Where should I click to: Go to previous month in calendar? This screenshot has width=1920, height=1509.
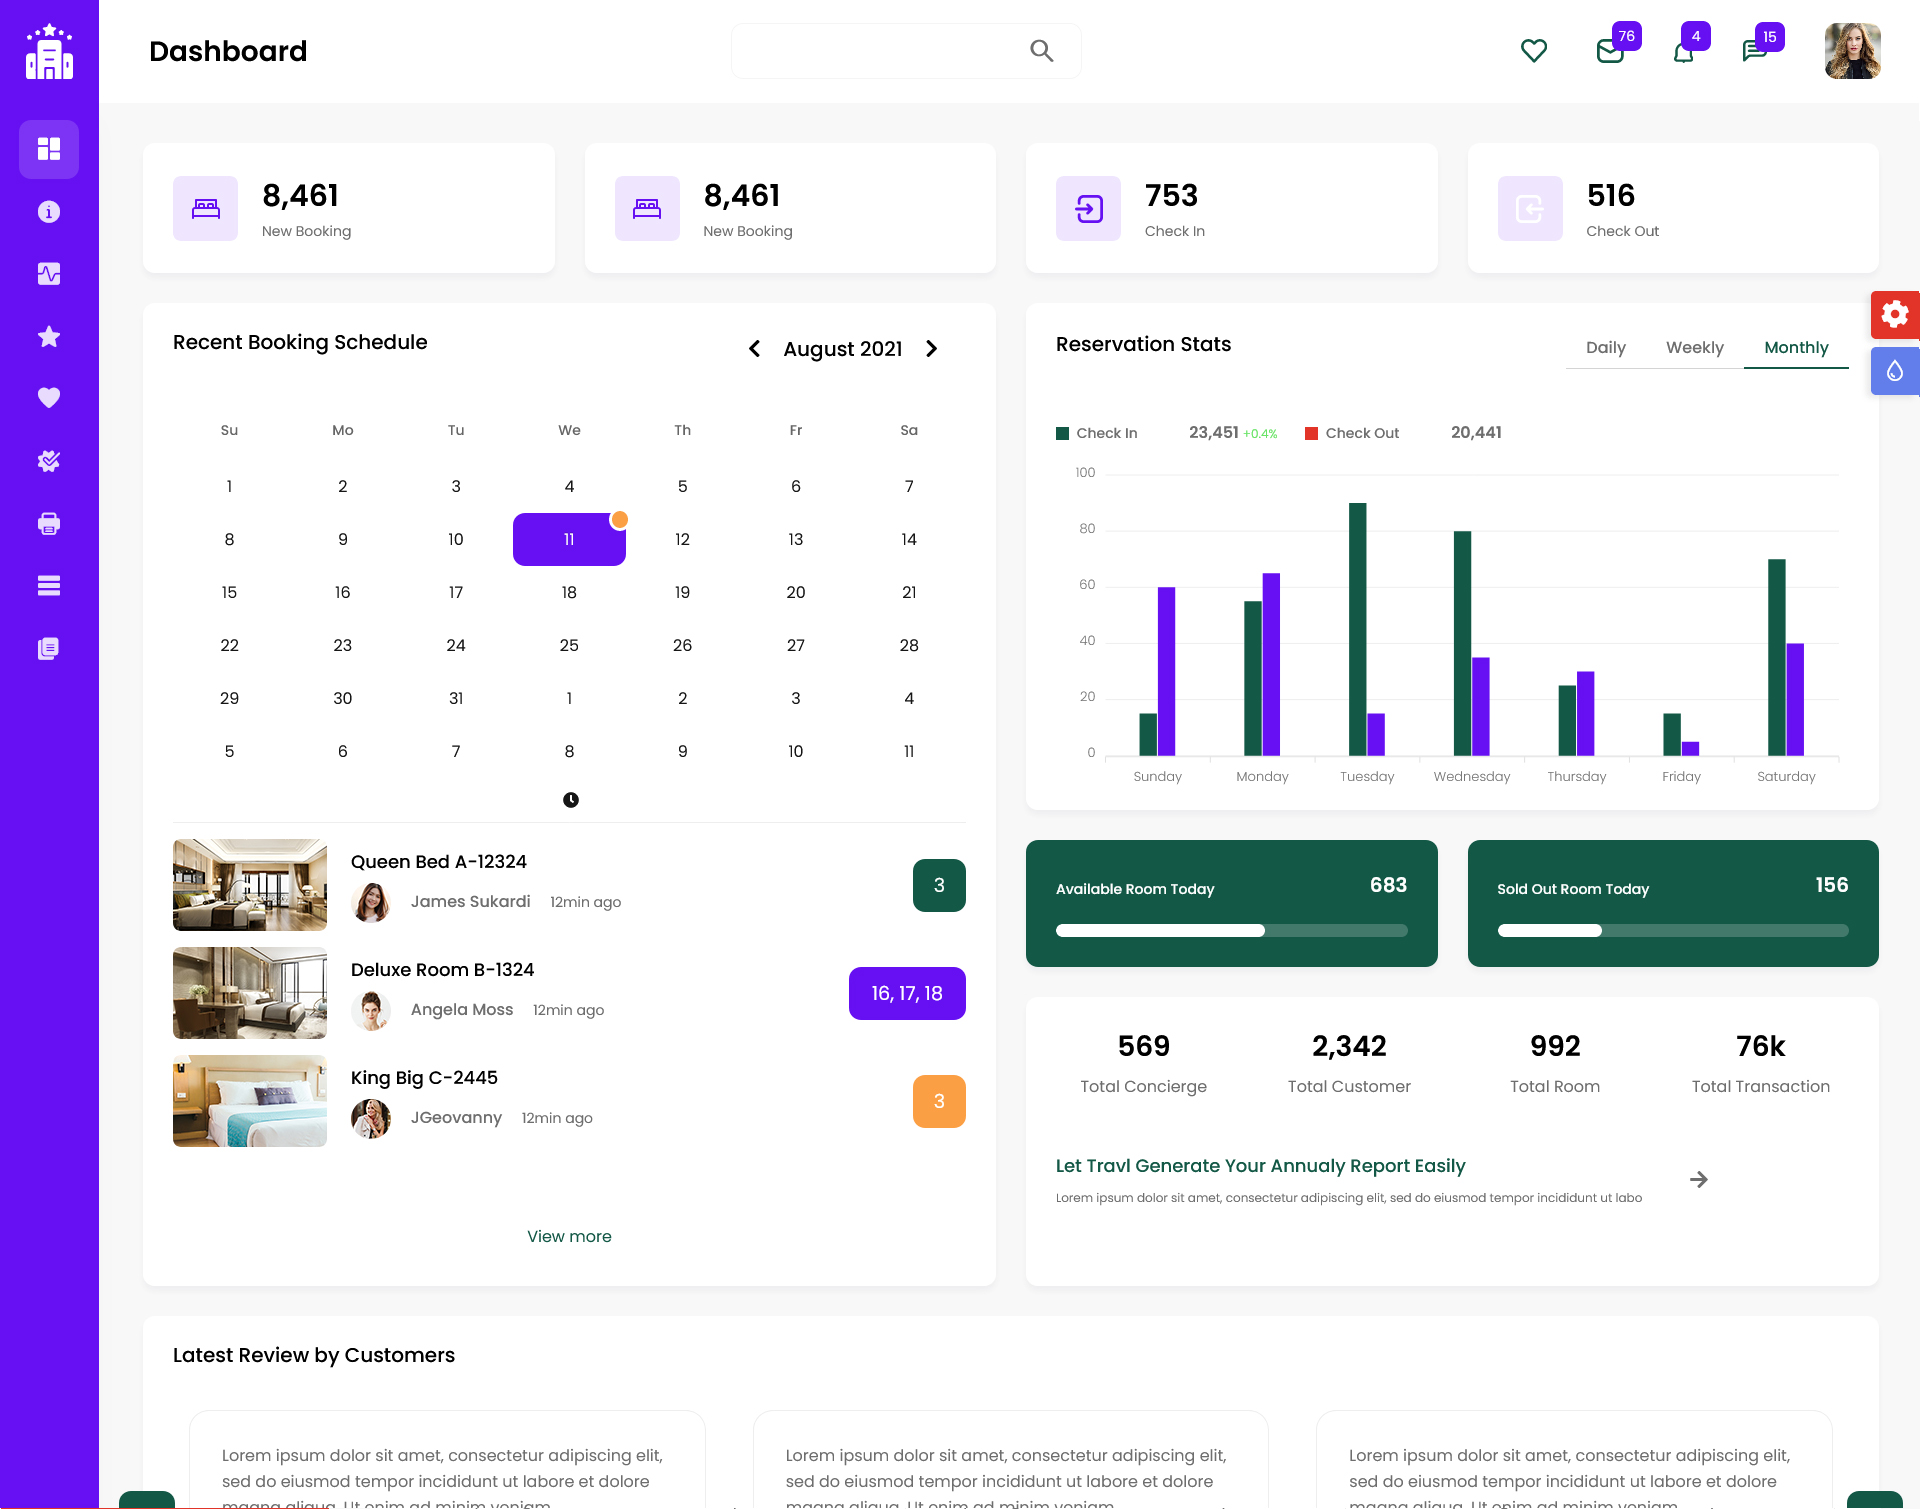tap(755, 349)
